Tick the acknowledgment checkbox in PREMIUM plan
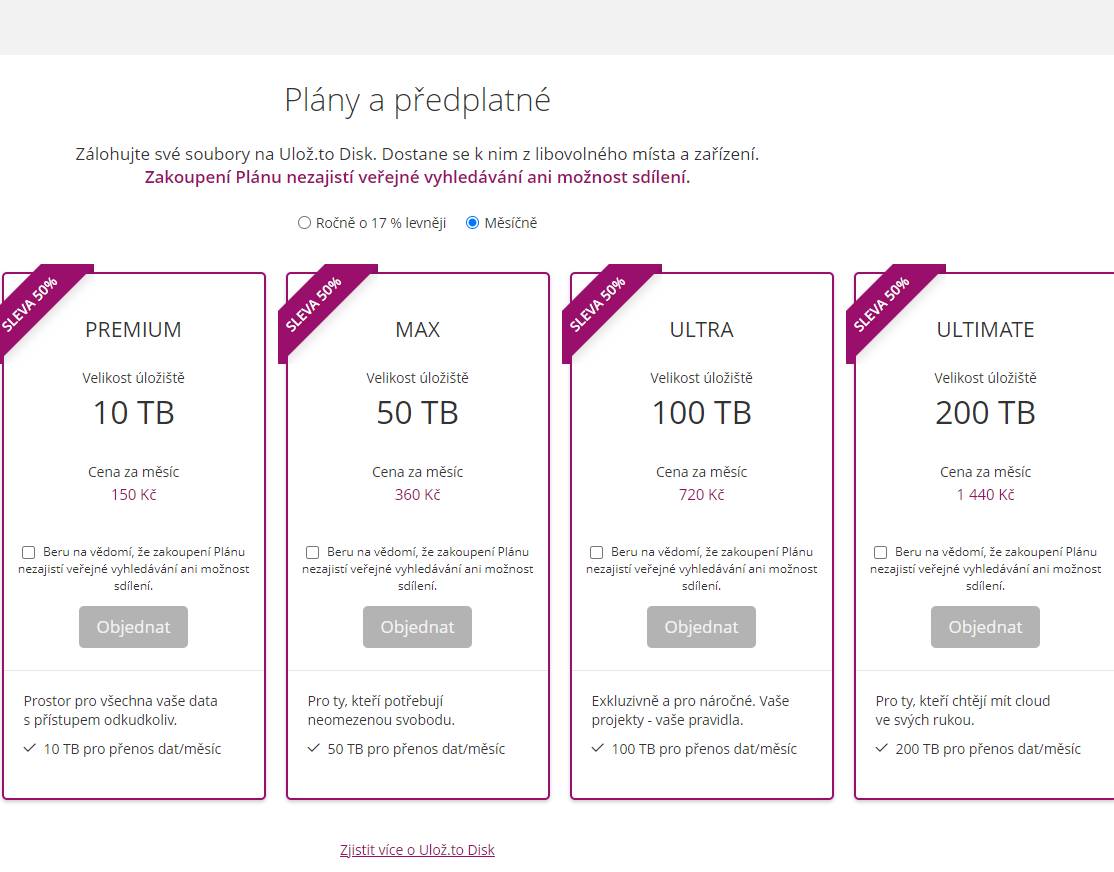The image size is (1114, 872). point(28,552)
